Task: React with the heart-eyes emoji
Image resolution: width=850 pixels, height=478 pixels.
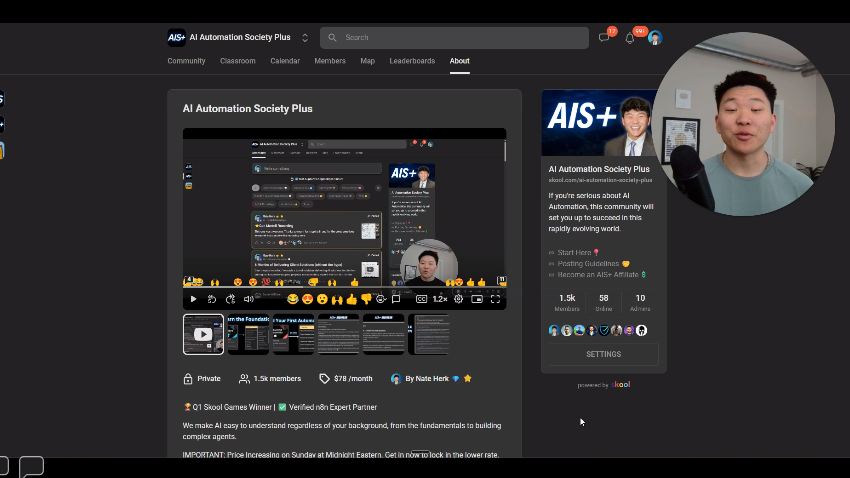Action: tap(307, 299)
